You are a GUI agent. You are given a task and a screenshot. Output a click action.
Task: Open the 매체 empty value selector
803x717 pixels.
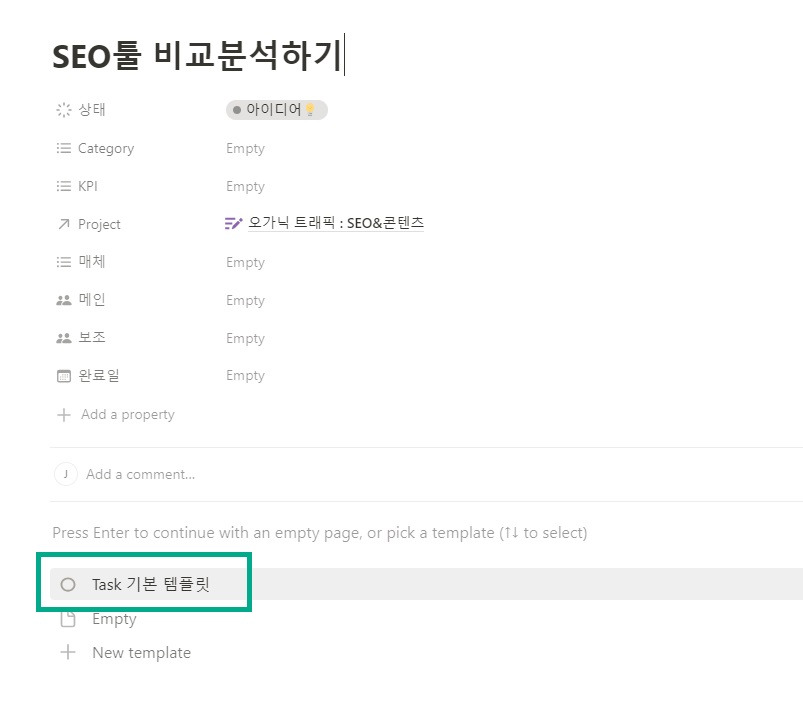245,262
